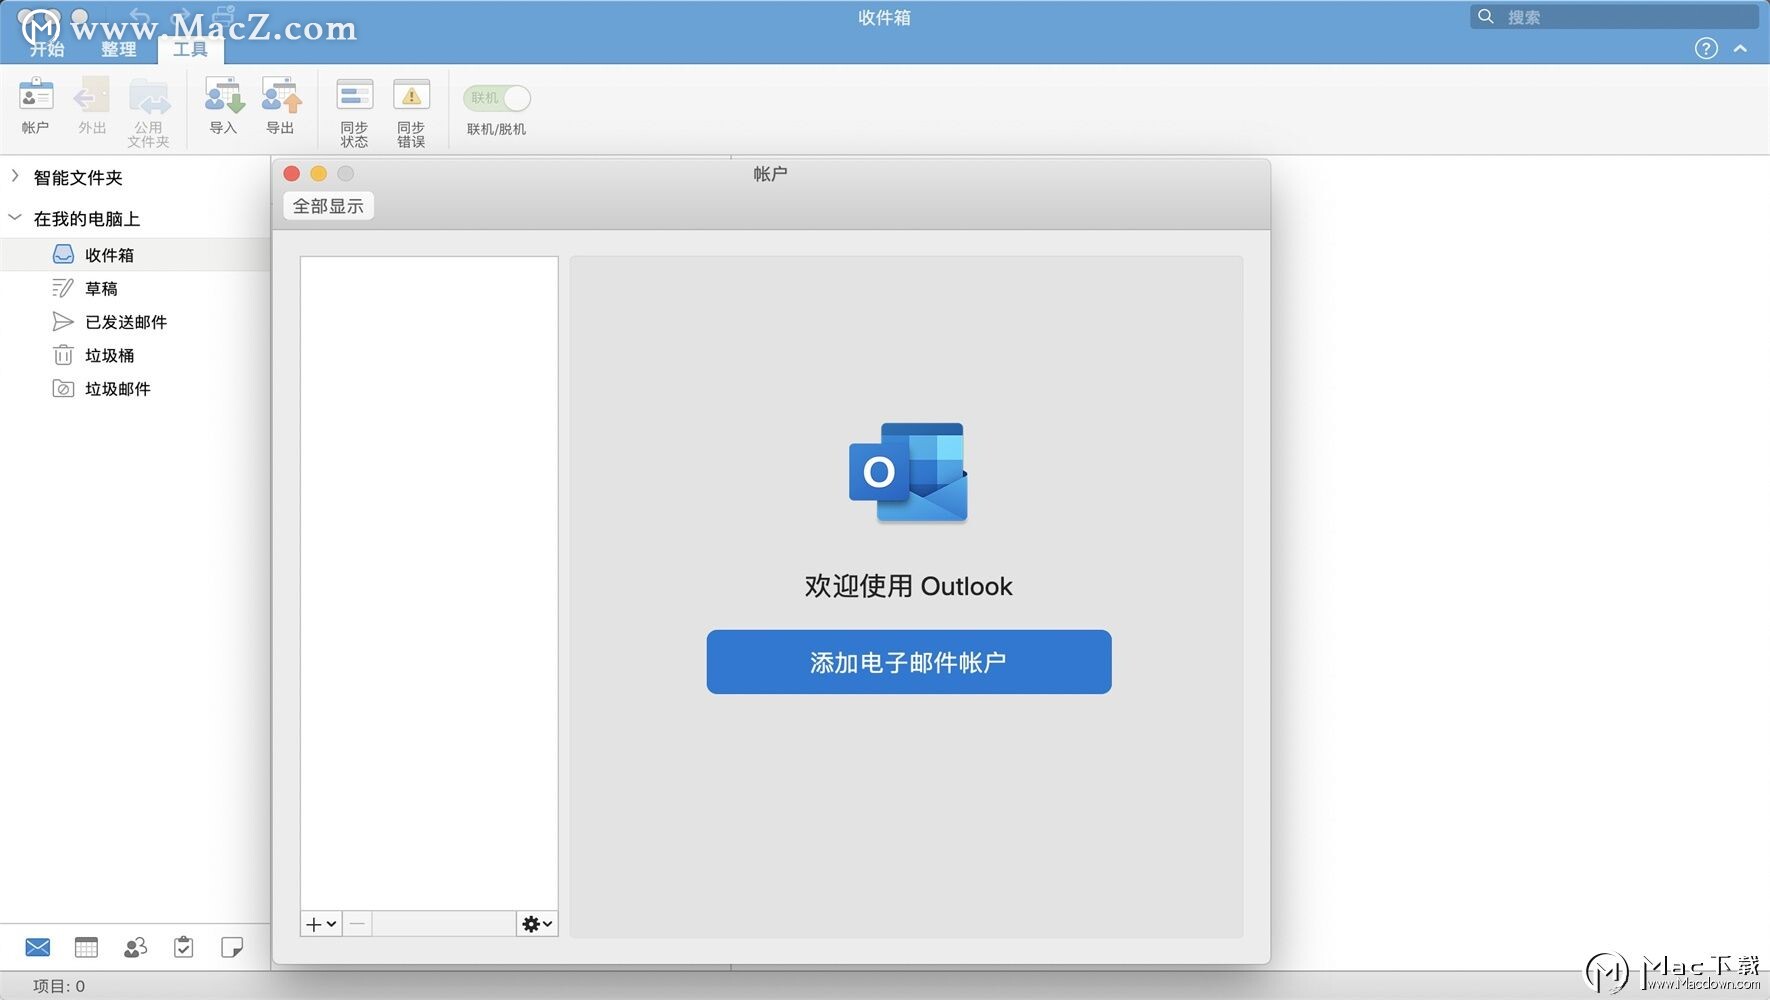This screenshot has height=1000, width=1770.
Task: Open the Trash (垃圾桶) folder
Action: click(x=135, y=355)
